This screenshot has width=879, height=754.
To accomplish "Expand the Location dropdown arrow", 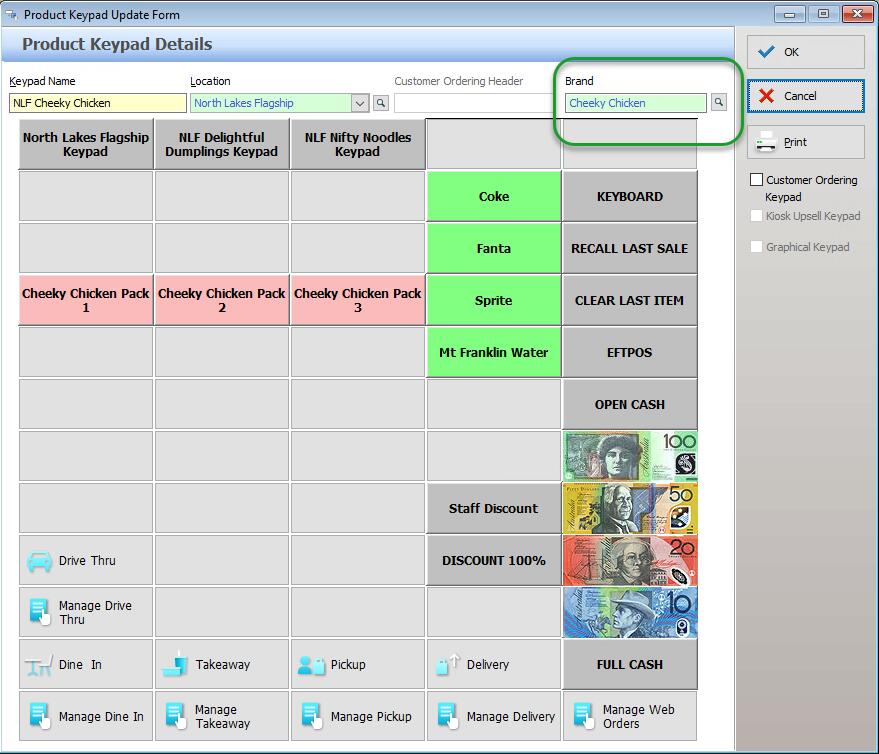I will tap(360, 103).
